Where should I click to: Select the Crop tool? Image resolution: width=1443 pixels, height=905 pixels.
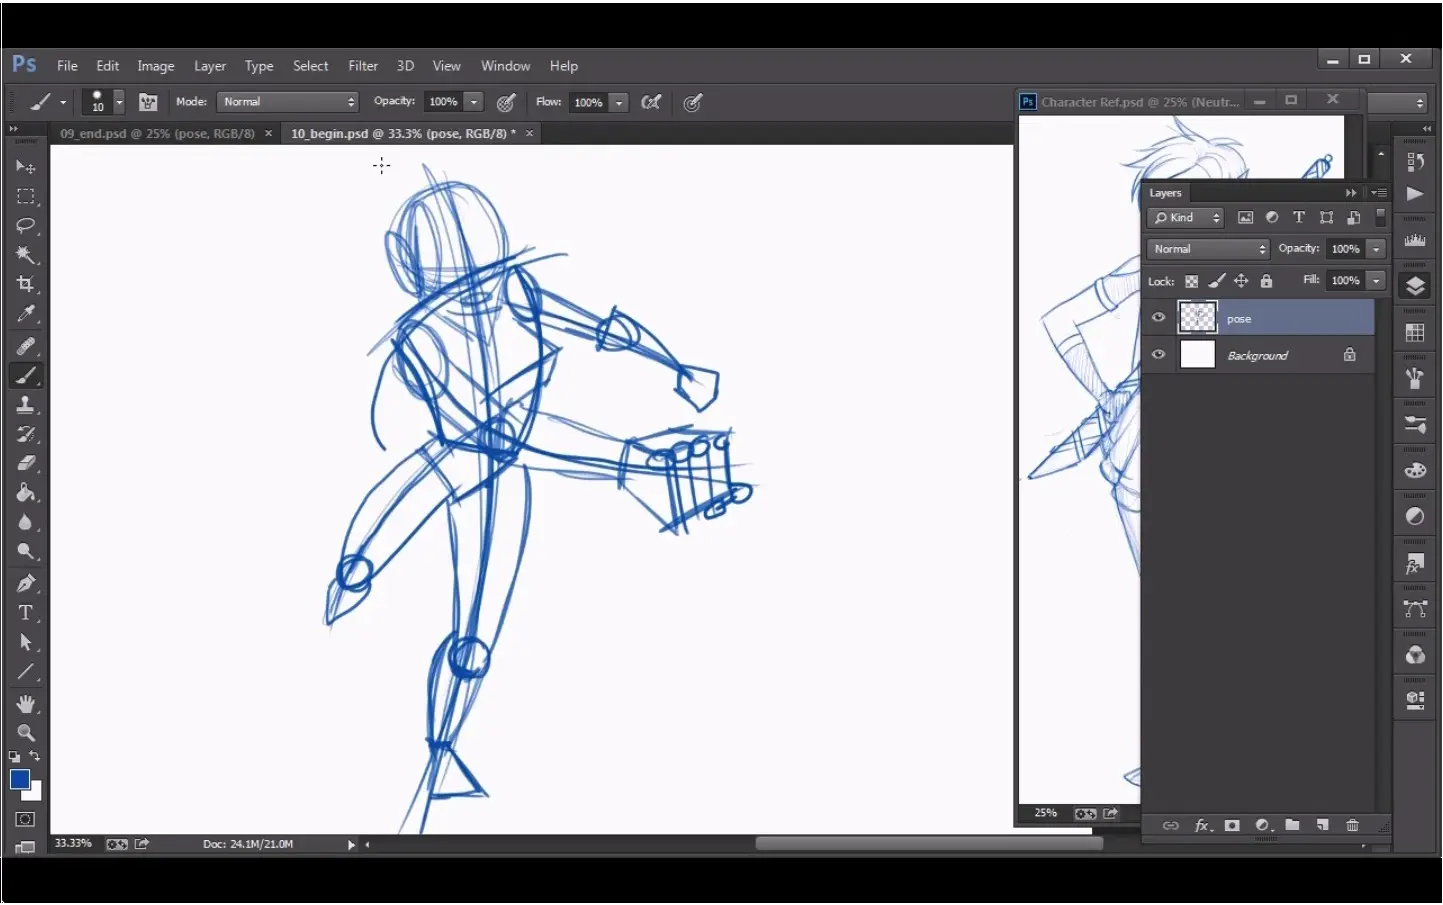click(x=26, y=284)
